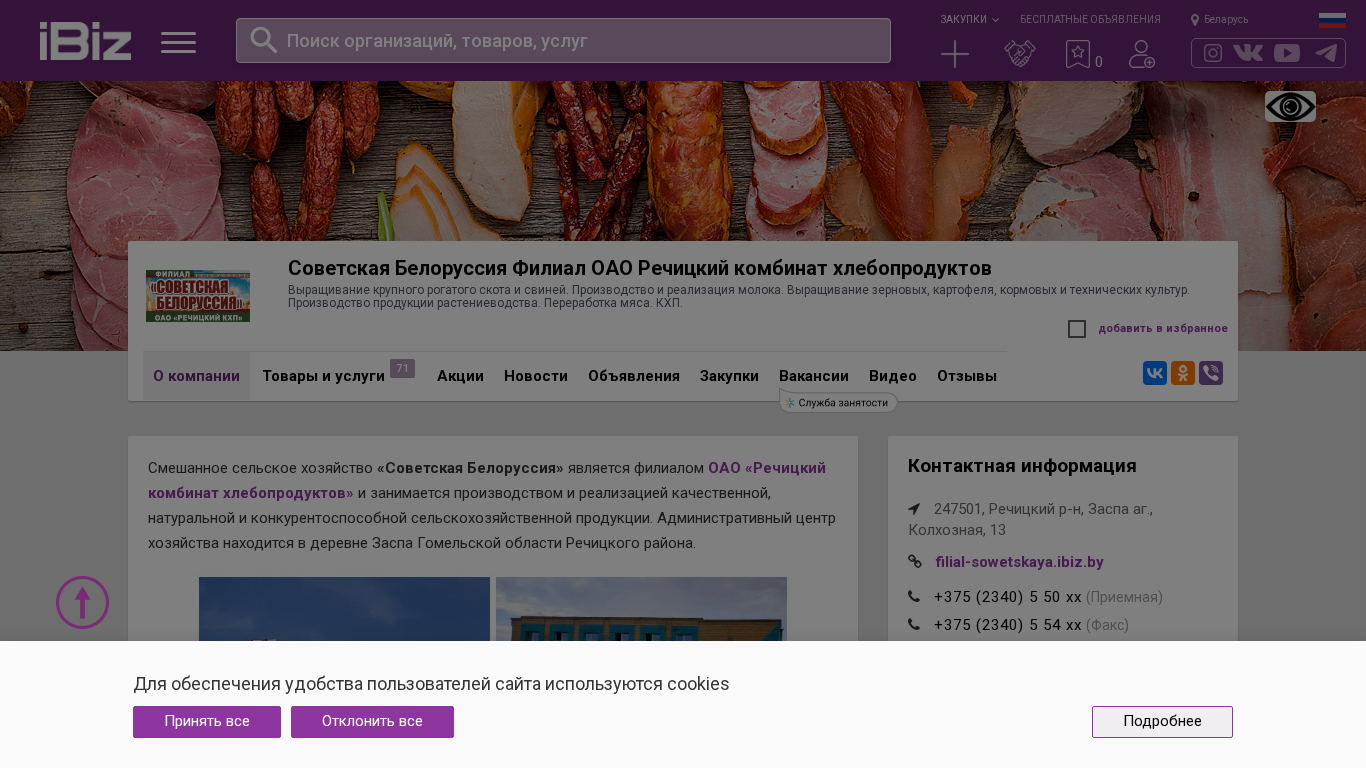
Task: Share the page via Viber icon
Action: tap(1211, 373)
